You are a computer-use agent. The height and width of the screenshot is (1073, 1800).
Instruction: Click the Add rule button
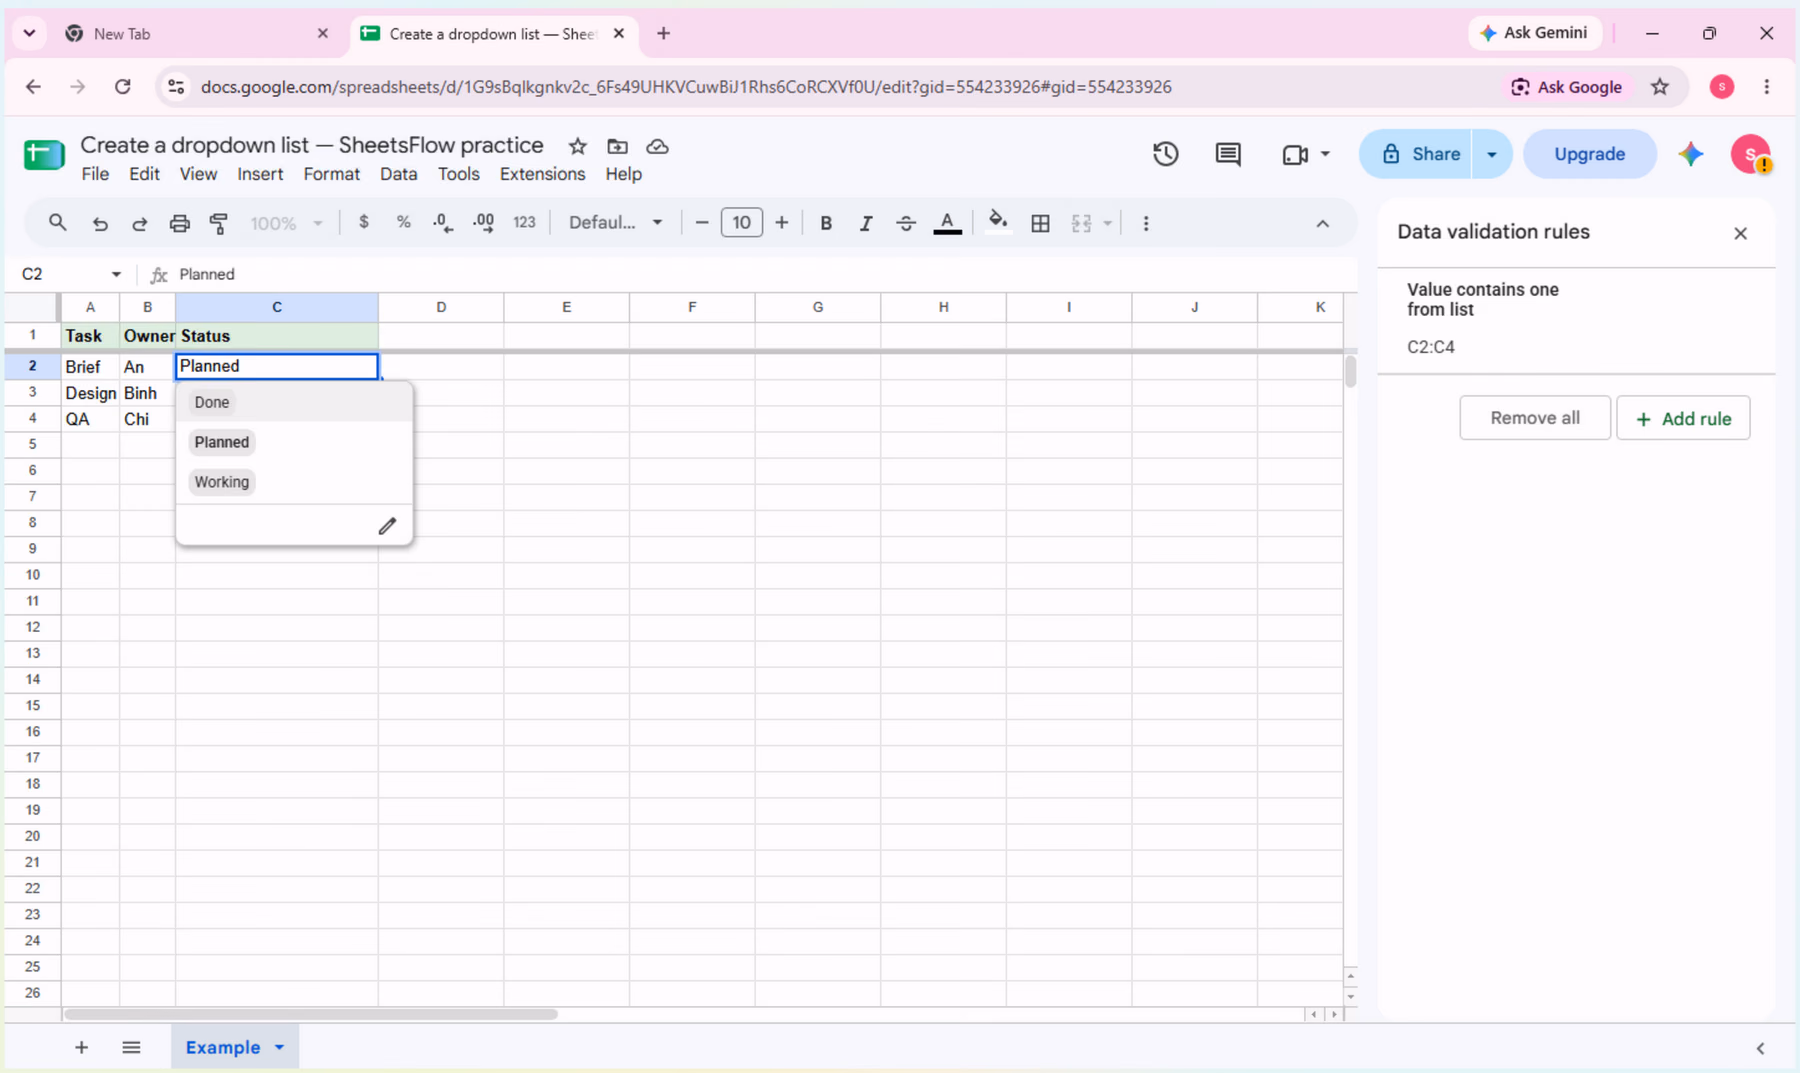[1683, 418]
